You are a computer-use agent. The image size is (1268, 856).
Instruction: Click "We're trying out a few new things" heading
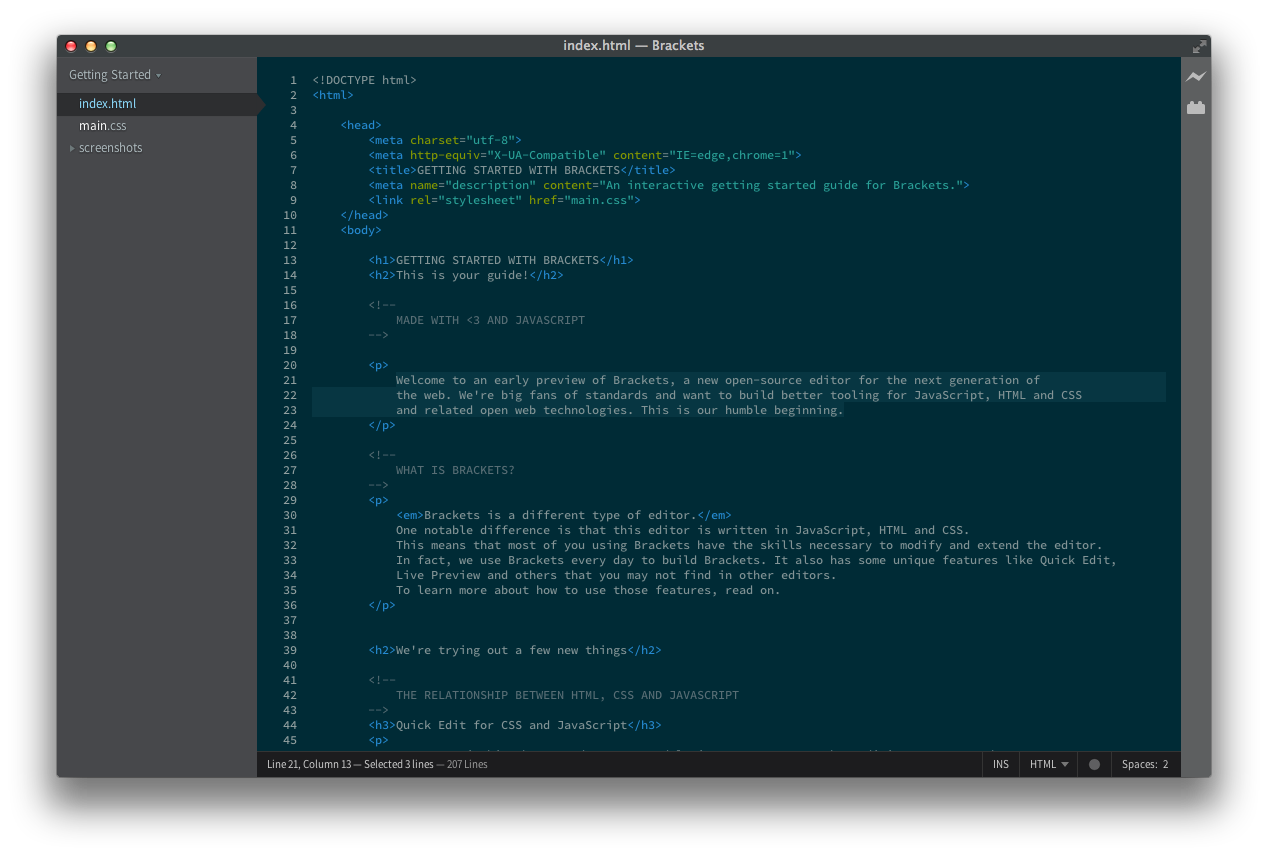pyautogui.click(x=511, y=650)
